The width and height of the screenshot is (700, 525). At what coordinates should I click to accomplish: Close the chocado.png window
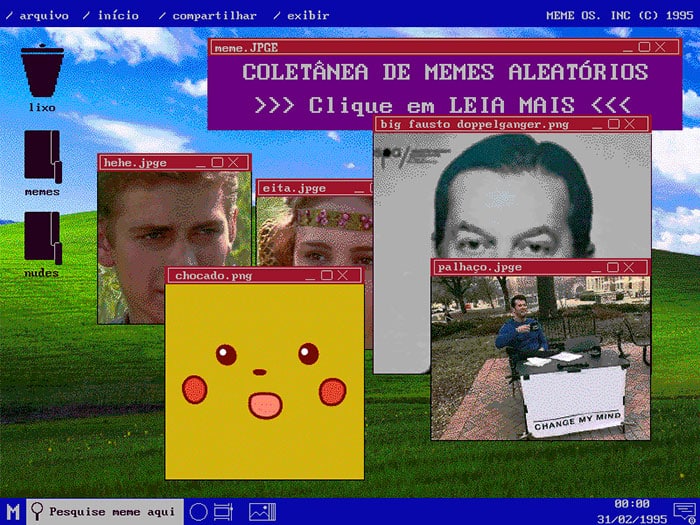pos(342,275)
